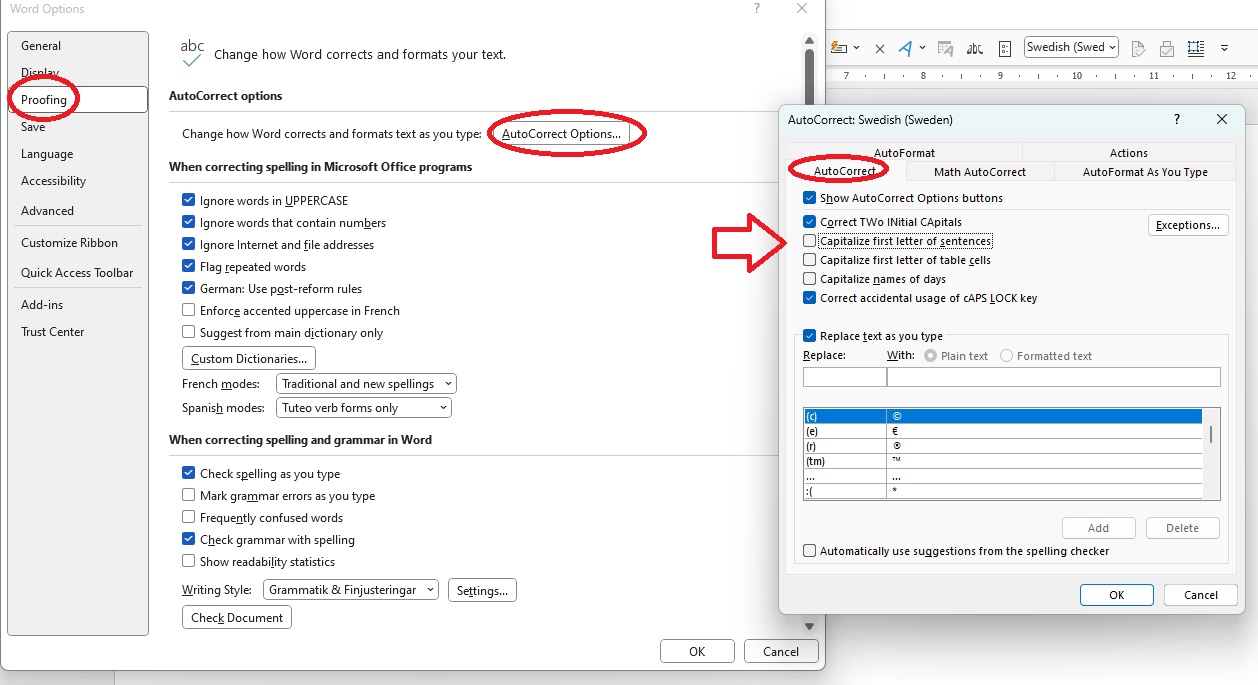Click the AutoText quick-insert icon in Word toolbar
This screenshot has height=685, width=1258.
click(839, 48)
